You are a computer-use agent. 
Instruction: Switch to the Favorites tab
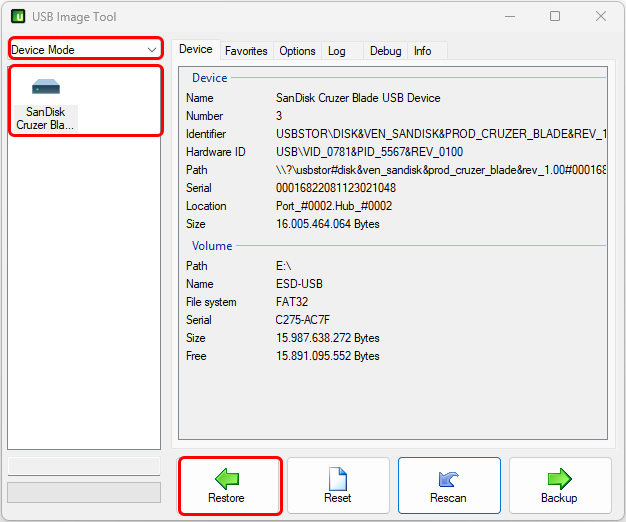pos(246,51)
